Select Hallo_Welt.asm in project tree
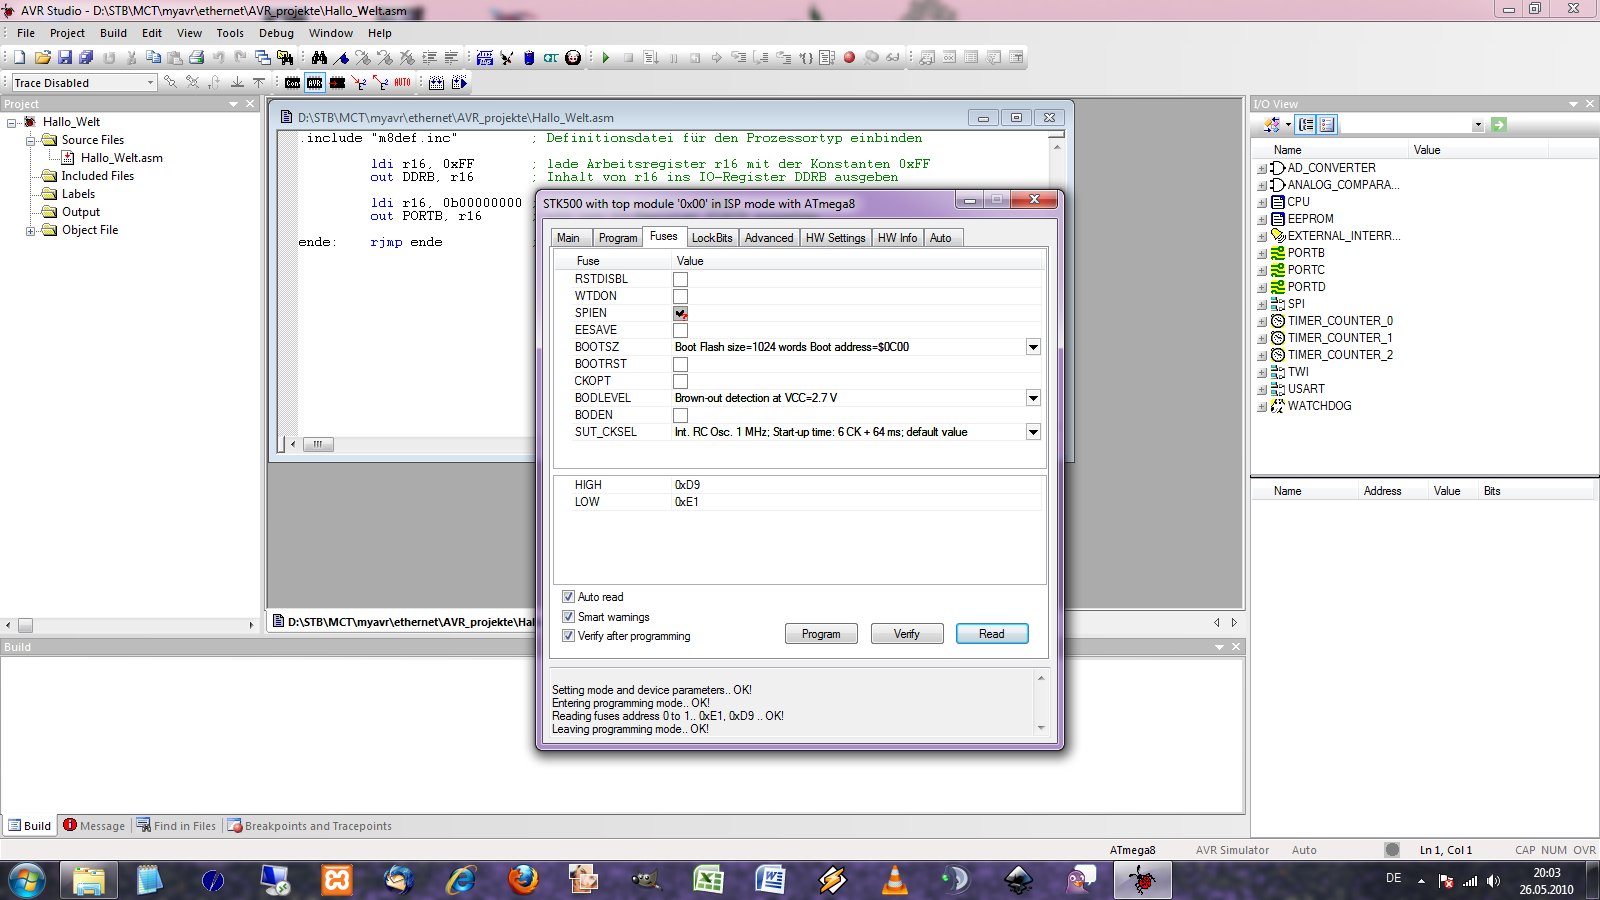 click(121, 158)
